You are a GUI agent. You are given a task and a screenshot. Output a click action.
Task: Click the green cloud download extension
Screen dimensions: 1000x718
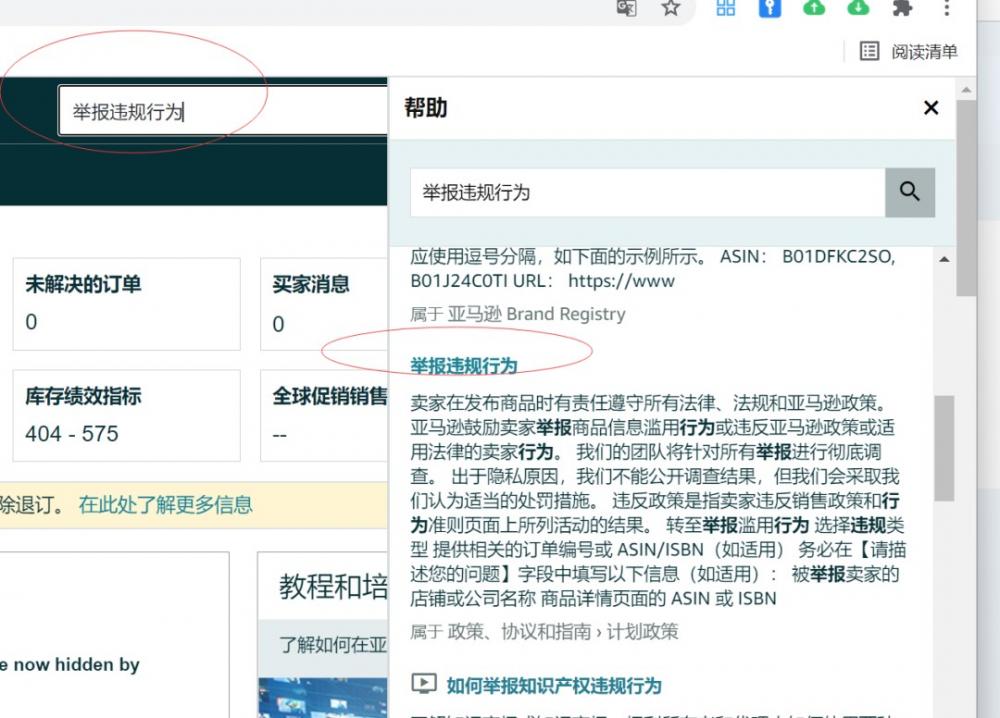(858, 8)
